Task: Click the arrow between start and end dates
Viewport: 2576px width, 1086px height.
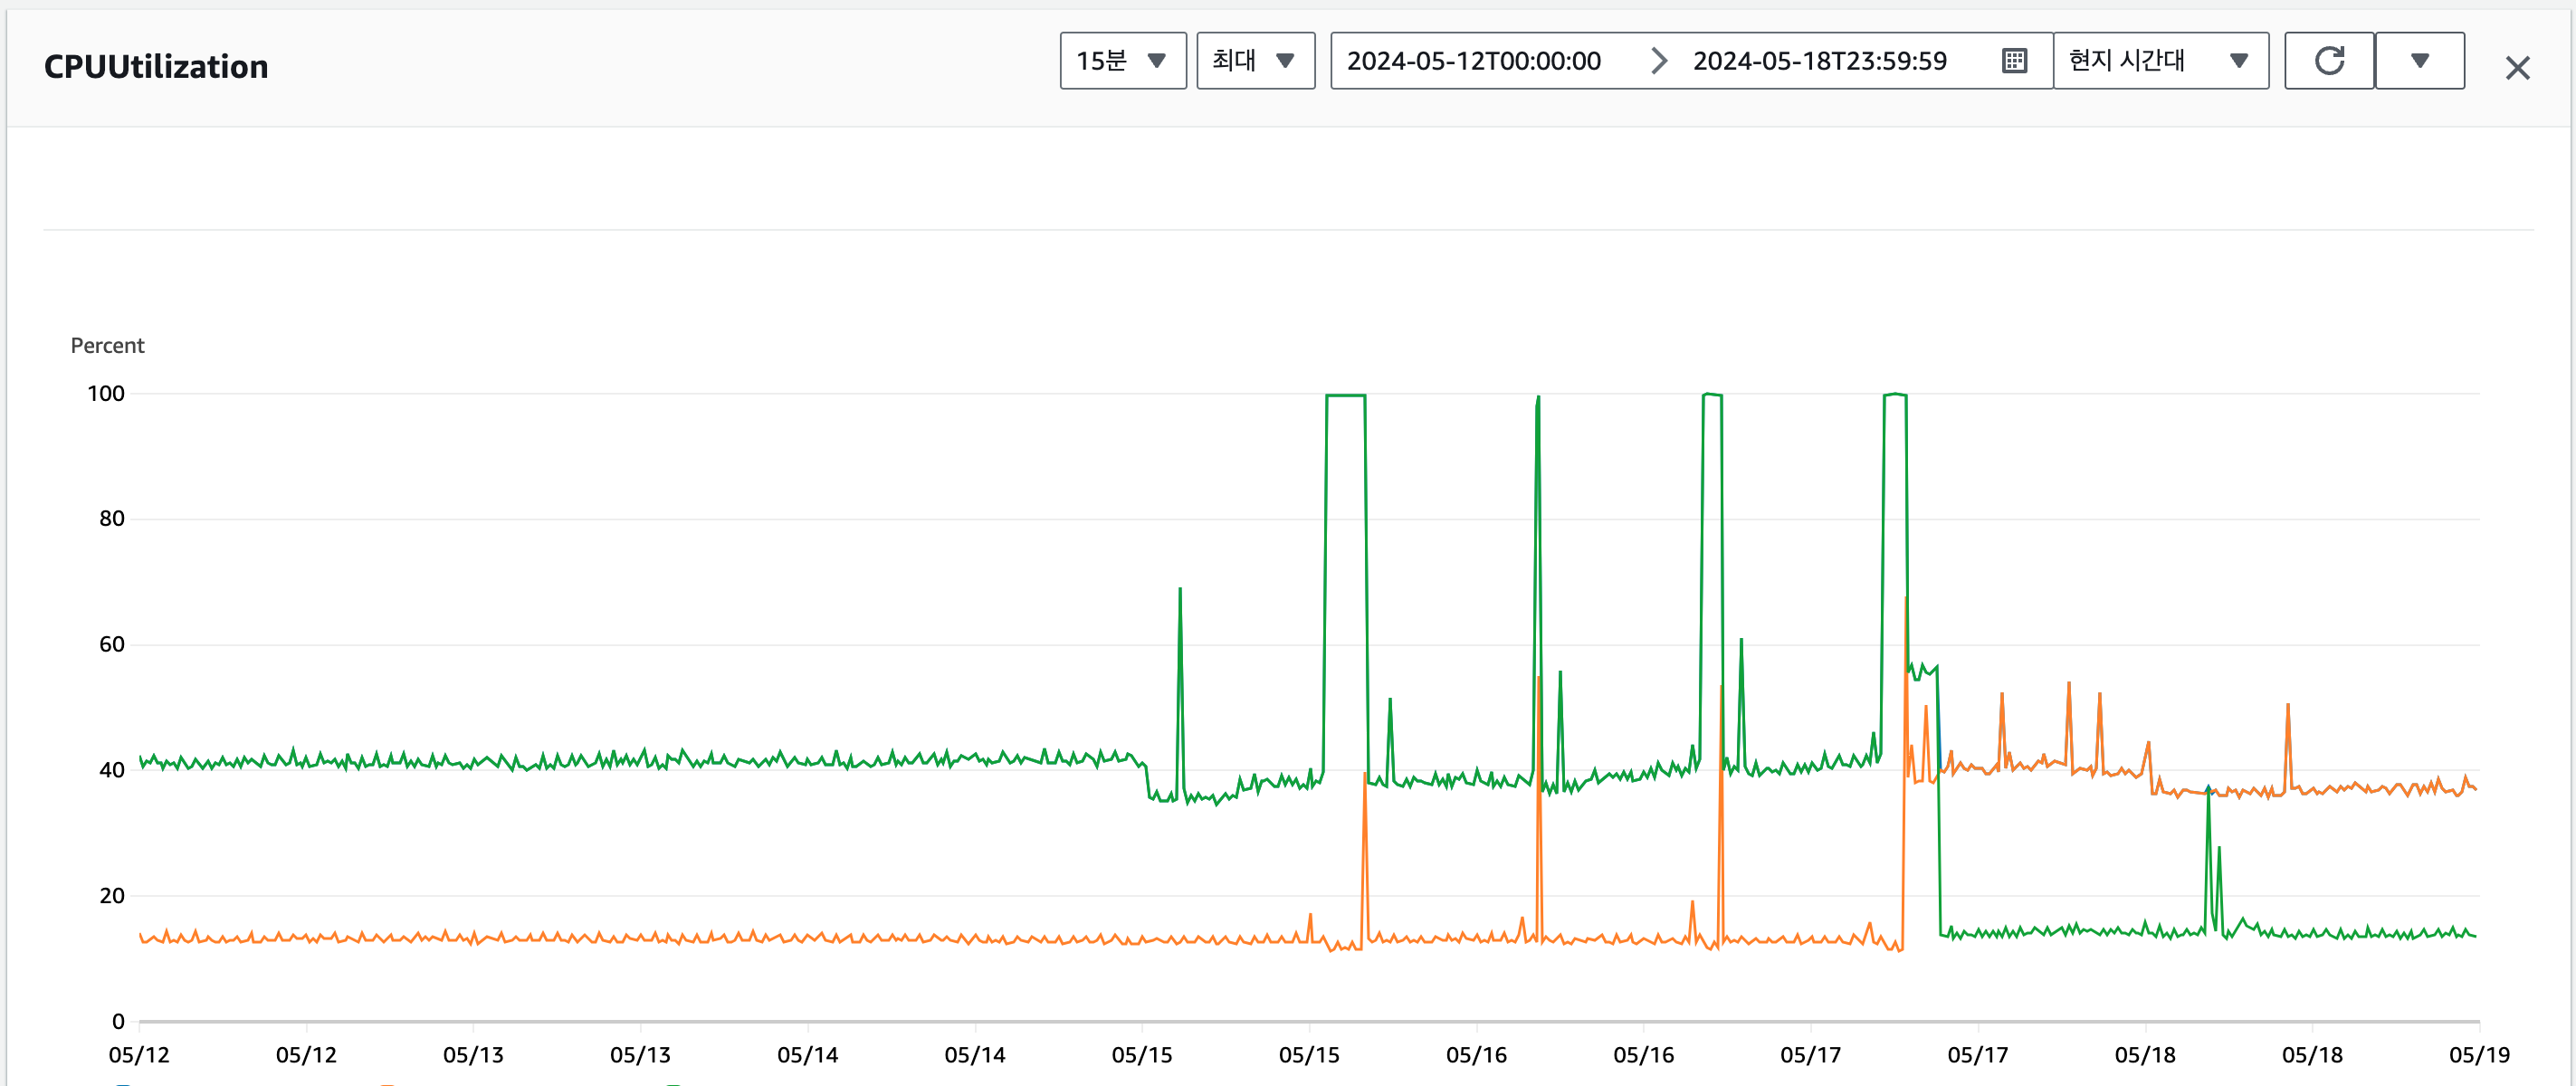Action: coord(1658,61)
